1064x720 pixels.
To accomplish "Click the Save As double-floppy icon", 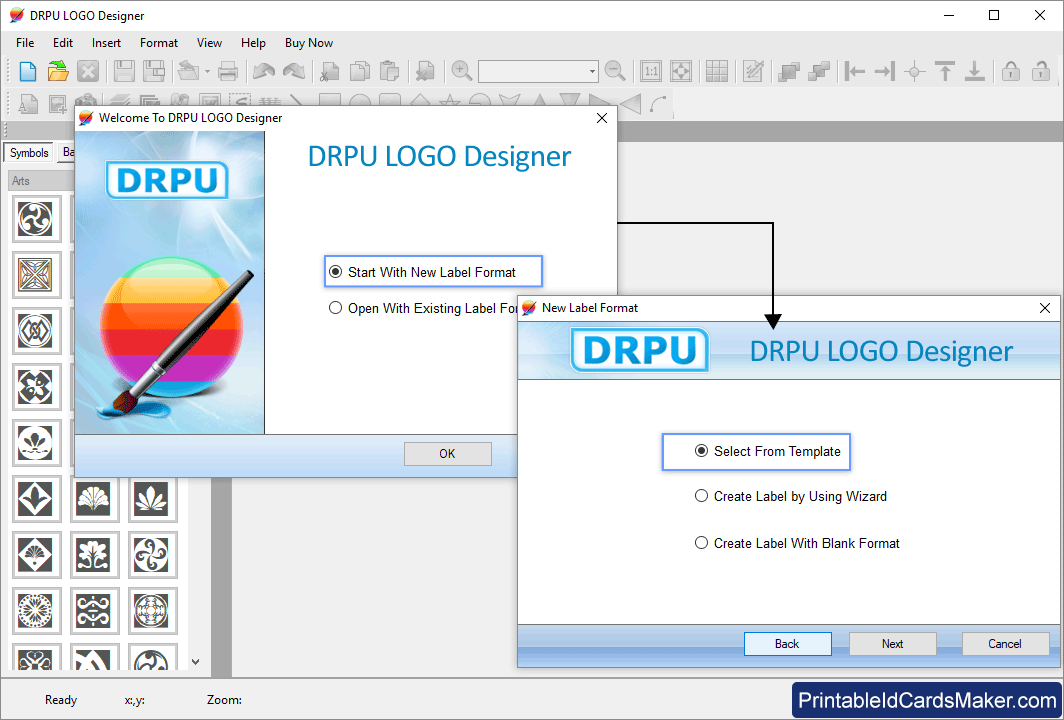I will 154,71.
